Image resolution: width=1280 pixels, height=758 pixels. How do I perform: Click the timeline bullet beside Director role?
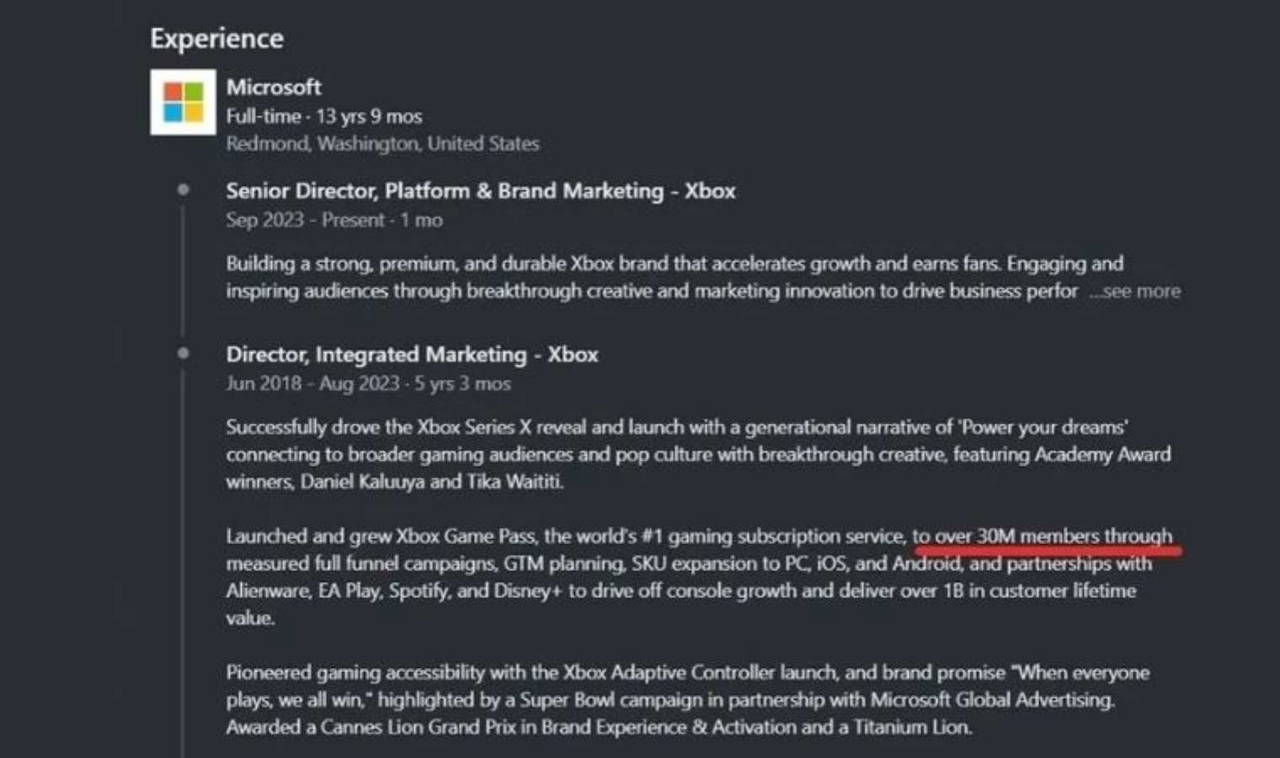click(x=182, y=352)
